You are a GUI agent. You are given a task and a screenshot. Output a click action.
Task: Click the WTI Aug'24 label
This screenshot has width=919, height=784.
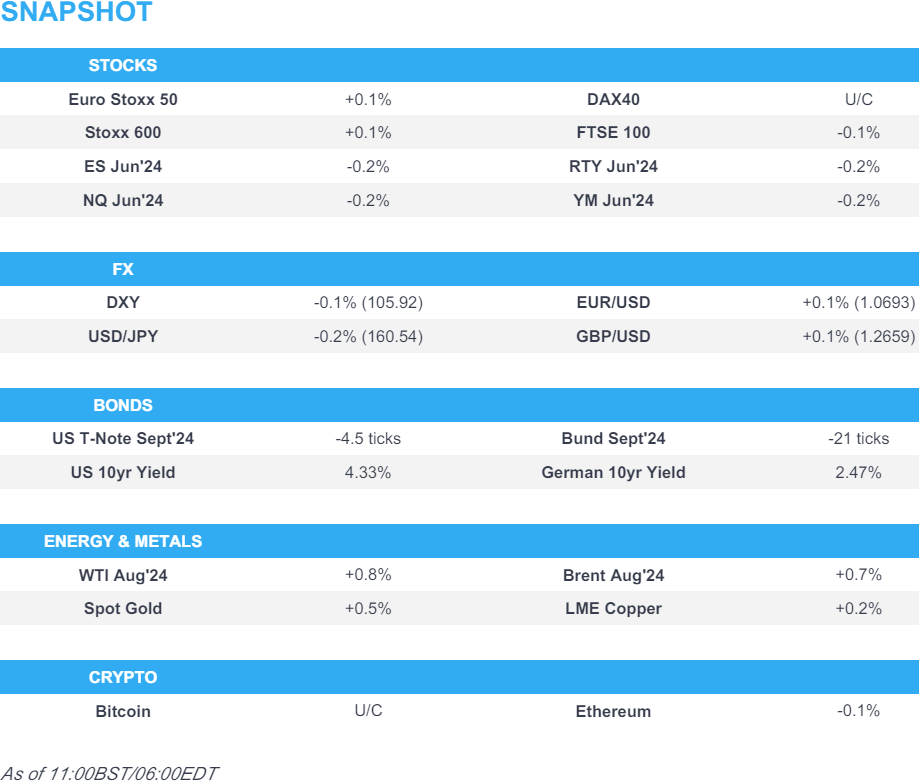click(x=123, y=575)
